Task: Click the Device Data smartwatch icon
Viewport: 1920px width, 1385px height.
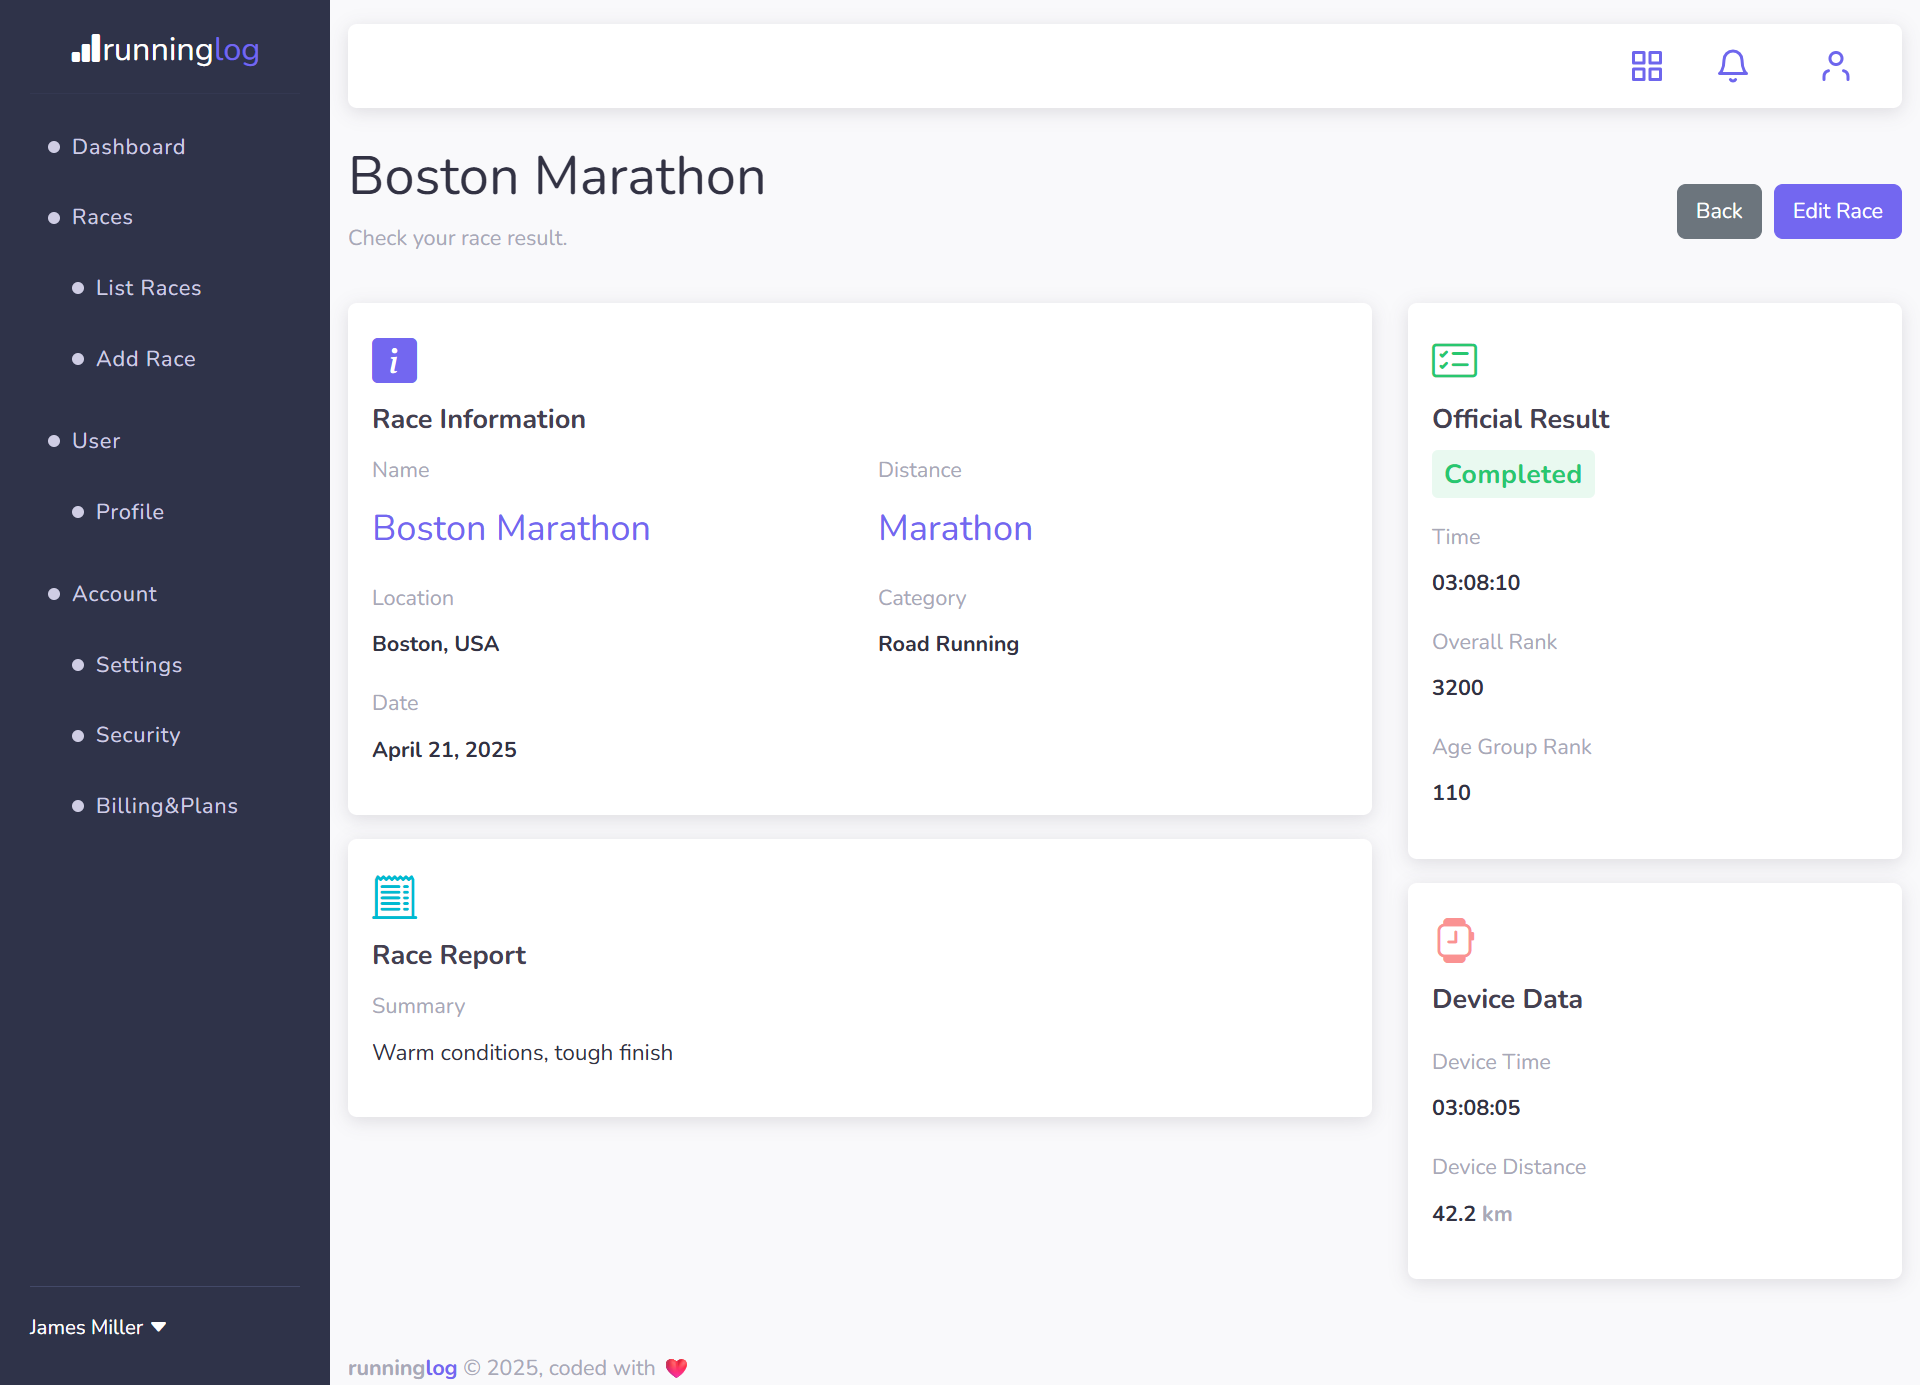Action: 1455,939
